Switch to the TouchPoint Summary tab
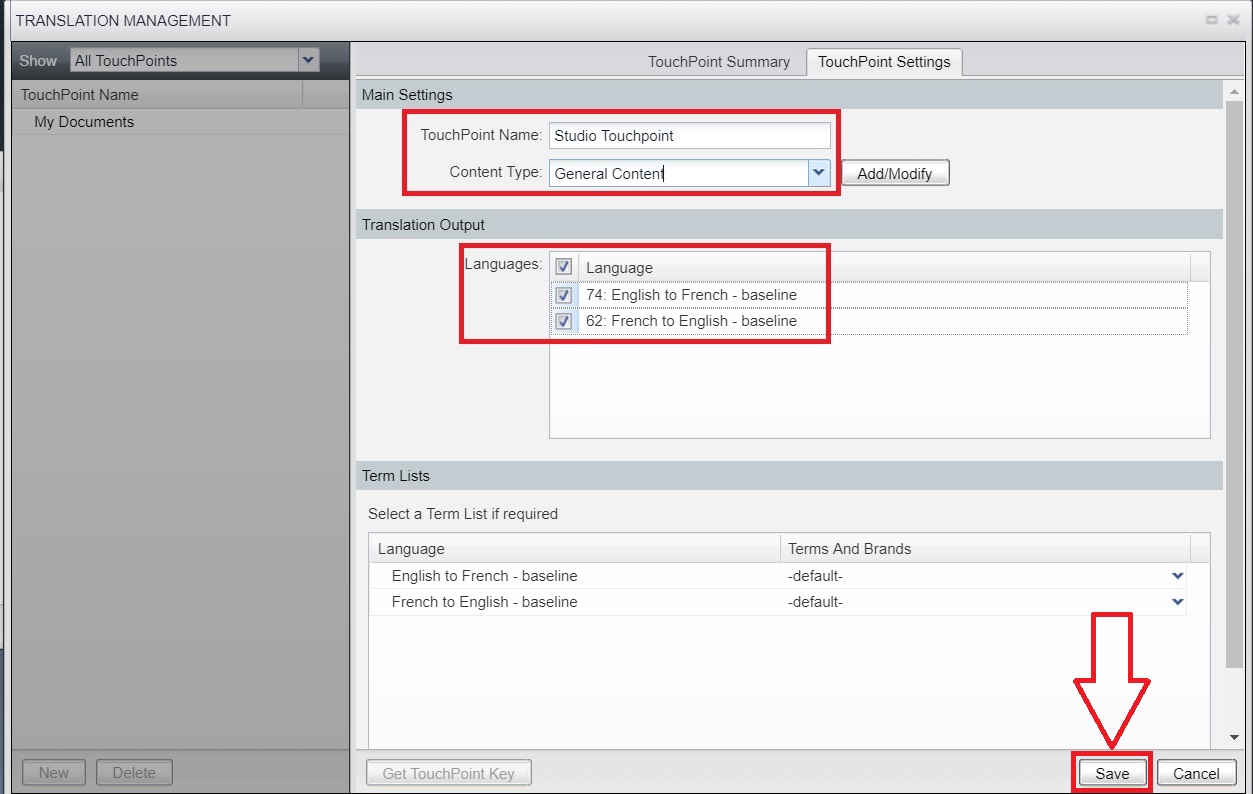1253x794 pixels. click(718, 62)
